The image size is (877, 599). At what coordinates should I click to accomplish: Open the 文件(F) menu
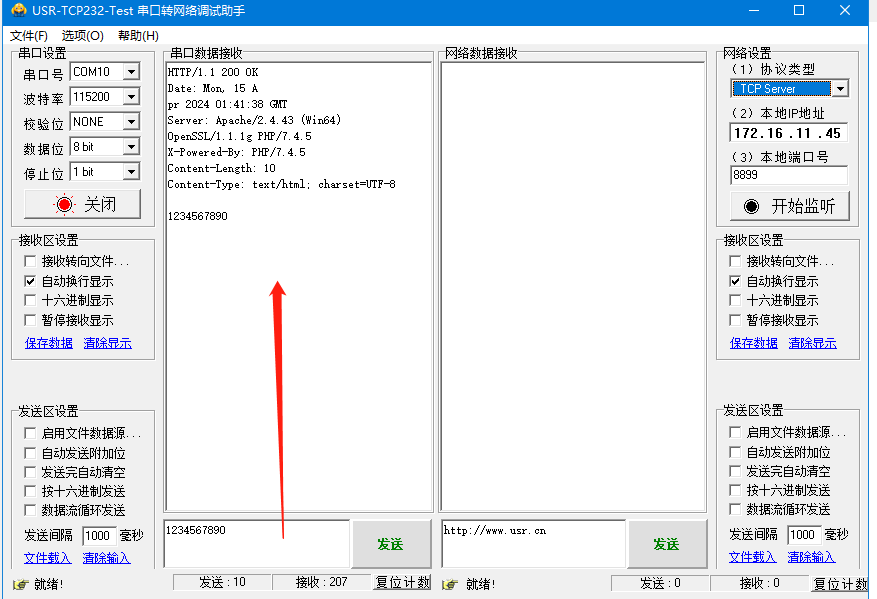coord(28,36)
